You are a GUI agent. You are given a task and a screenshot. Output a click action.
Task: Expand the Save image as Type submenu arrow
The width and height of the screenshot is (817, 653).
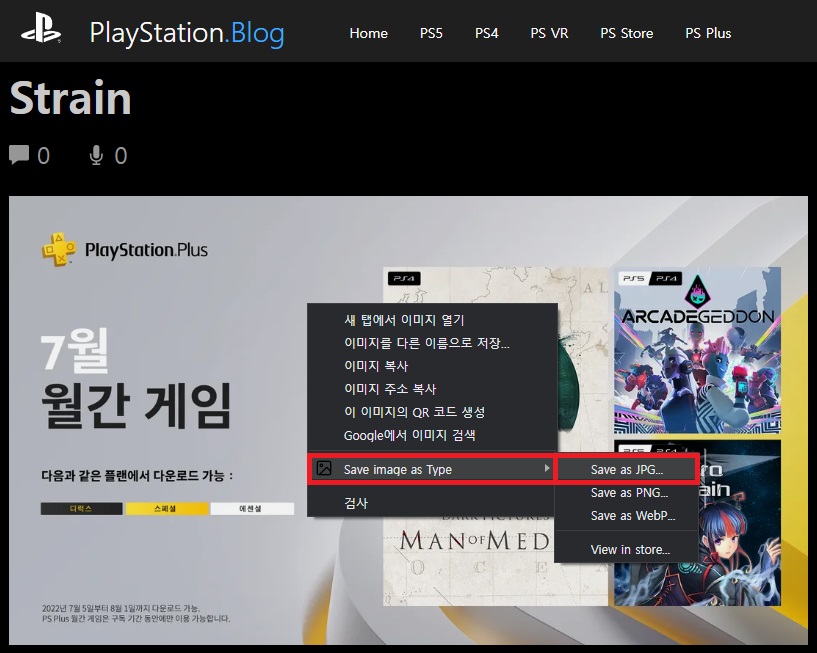[x=546, y=469]
